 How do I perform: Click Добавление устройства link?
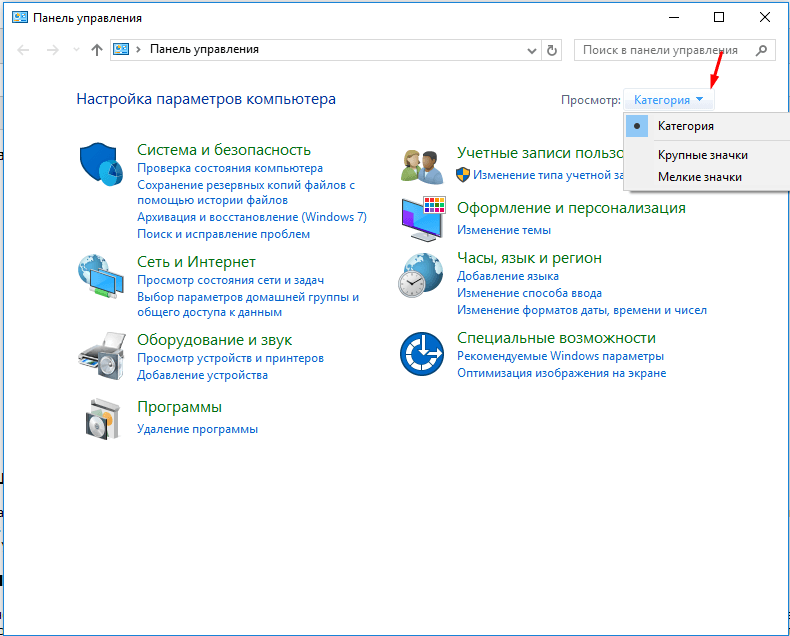point(202,375)
